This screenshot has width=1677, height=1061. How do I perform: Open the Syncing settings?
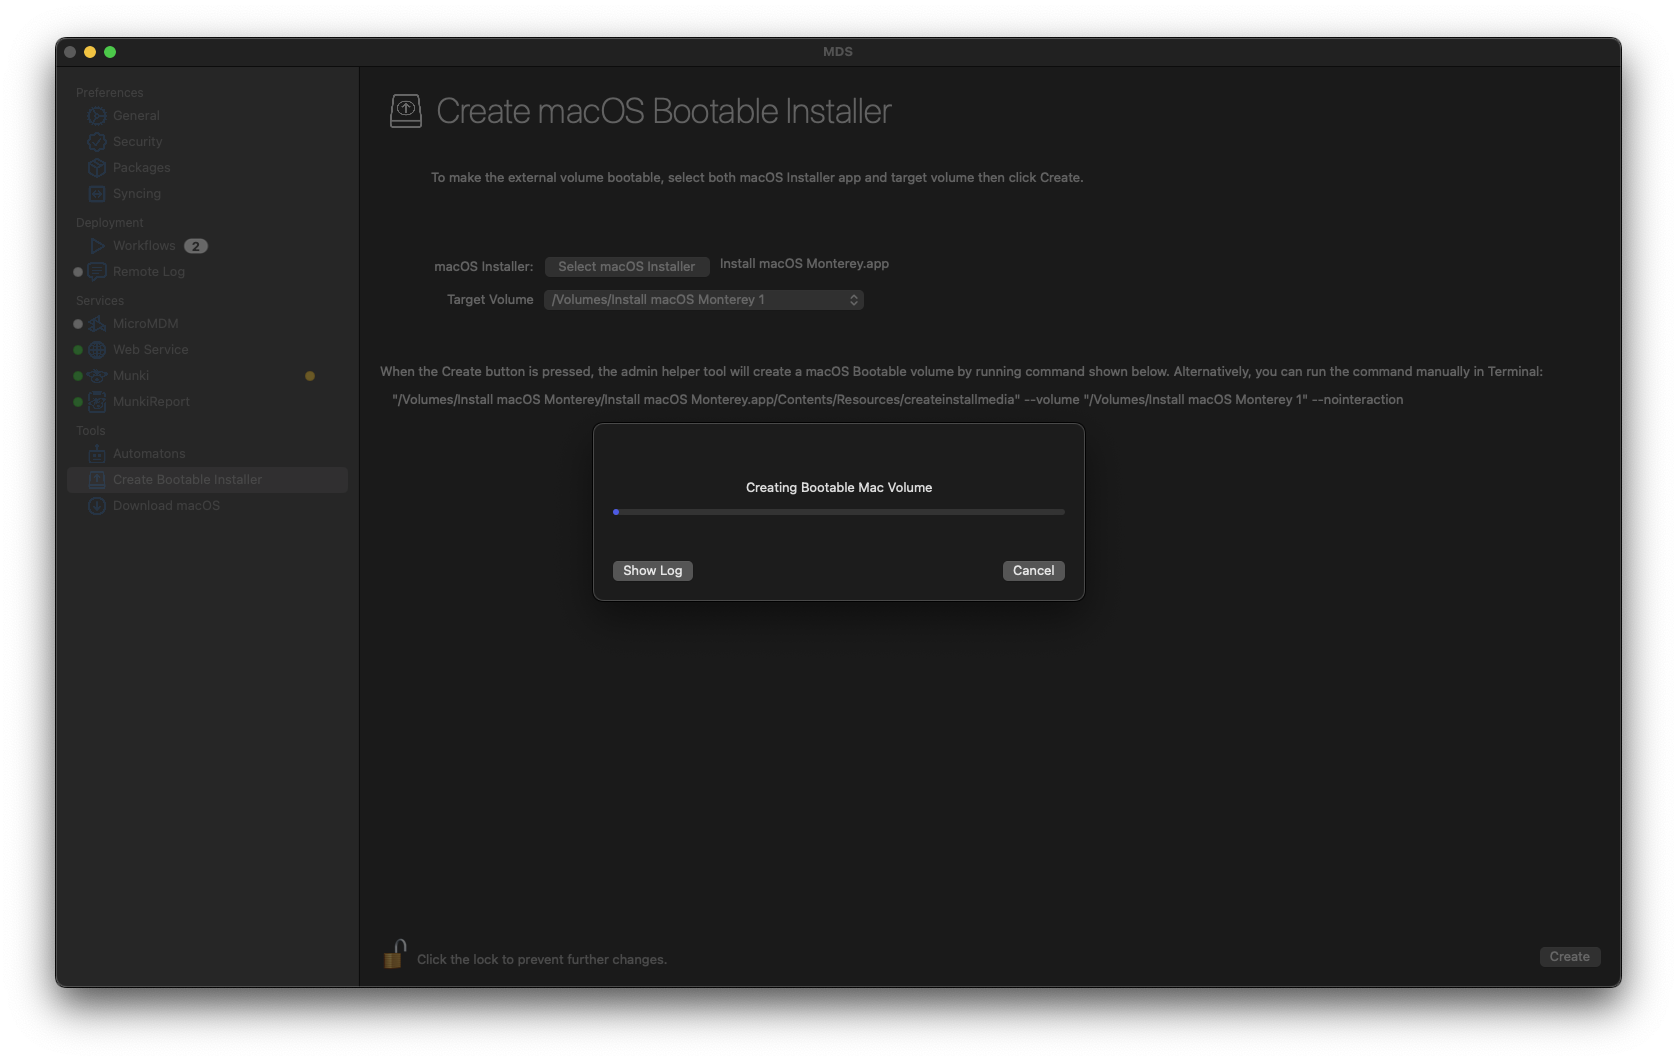tap(136, 194)
